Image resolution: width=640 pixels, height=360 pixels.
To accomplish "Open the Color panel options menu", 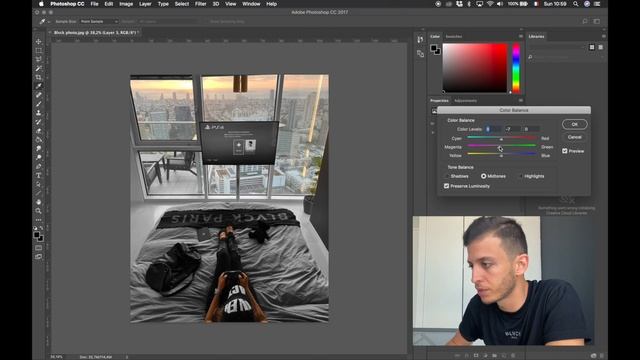I will click(x=520, y=36).
